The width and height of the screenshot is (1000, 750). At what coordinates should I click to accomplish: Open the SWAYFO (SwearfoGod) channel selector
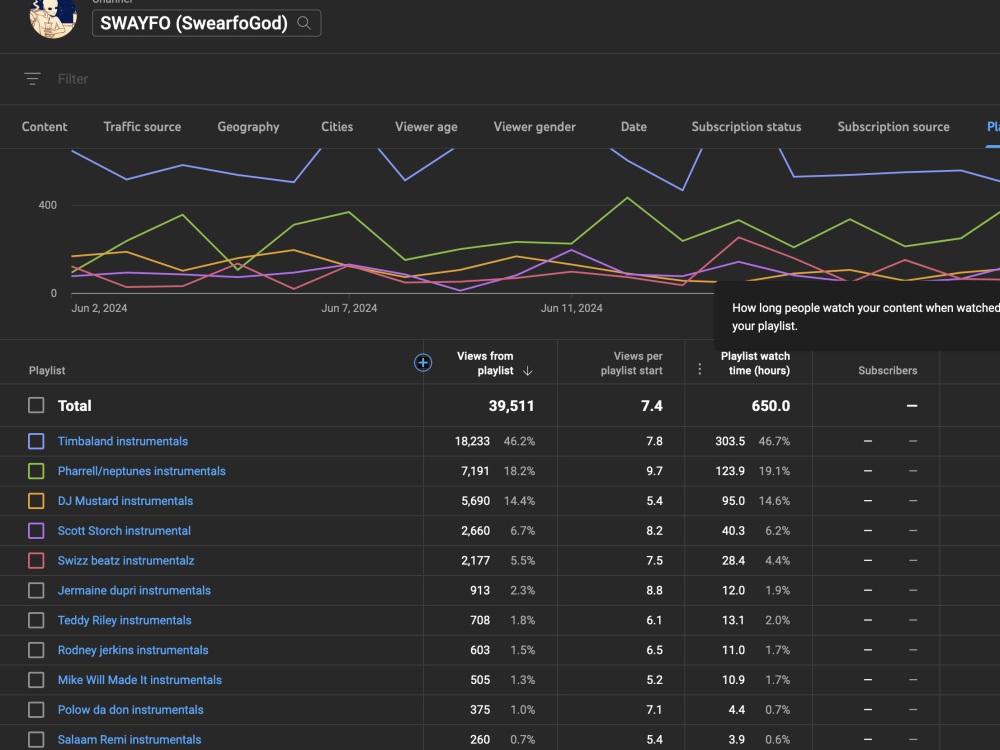coord(207,23)
